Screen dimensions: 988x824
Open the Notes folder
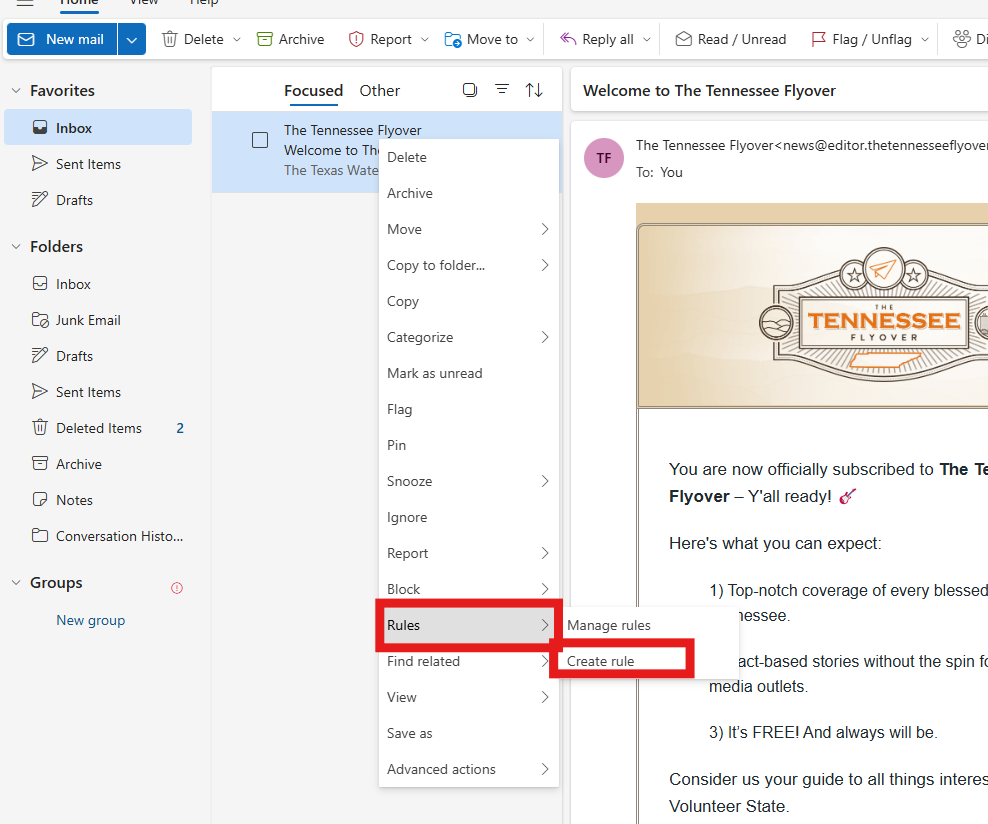[98, 500]
